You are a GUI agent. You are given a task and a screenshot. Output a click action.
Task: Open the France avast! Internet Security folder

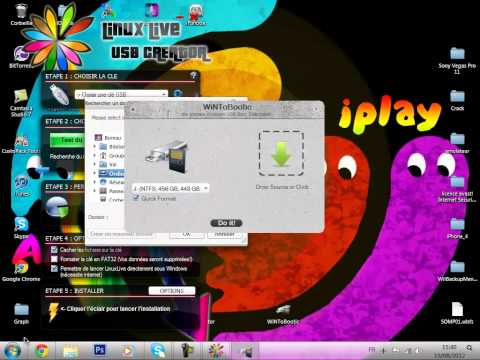tap(457, 189)
